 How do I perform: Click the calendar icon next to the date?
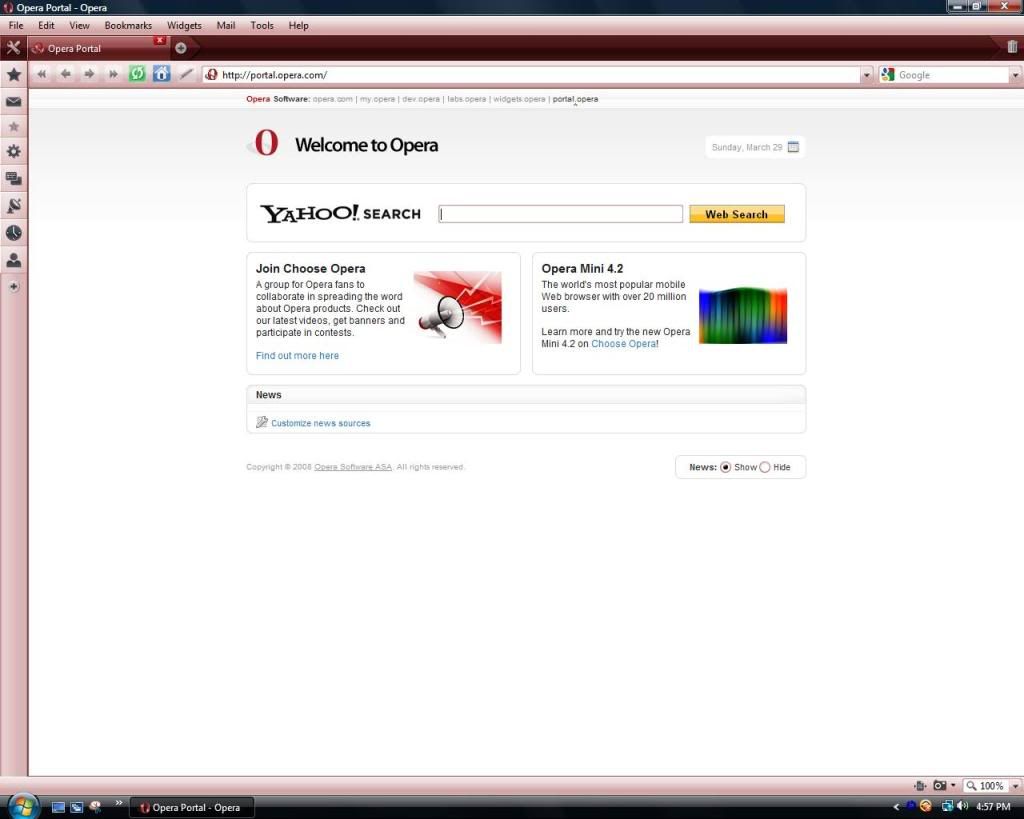tap(793, 147)
